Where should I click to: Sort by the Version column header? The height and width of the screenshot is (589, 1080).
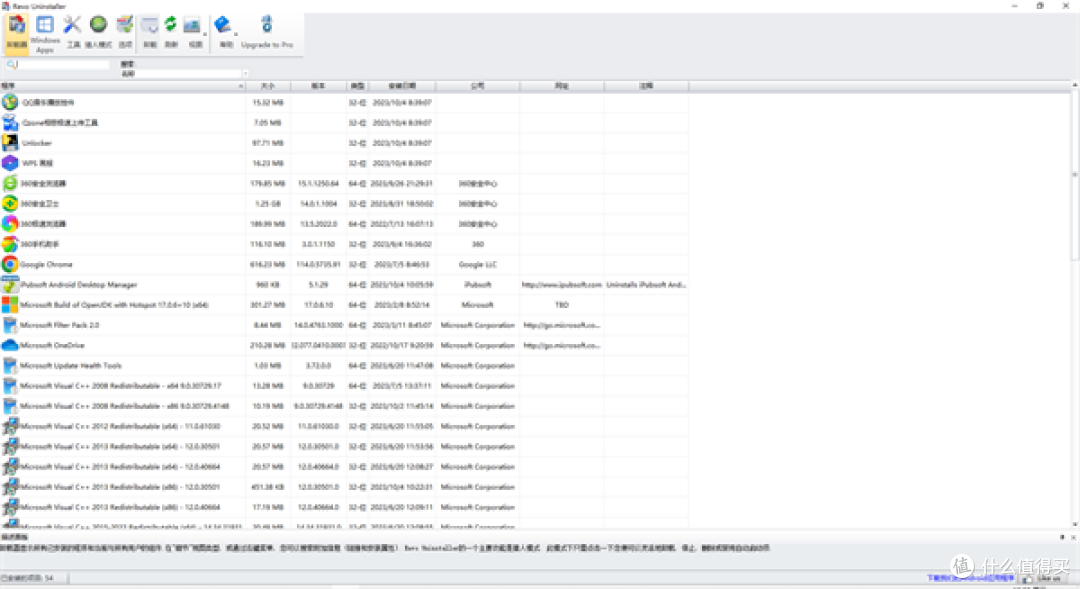[318, 86]
